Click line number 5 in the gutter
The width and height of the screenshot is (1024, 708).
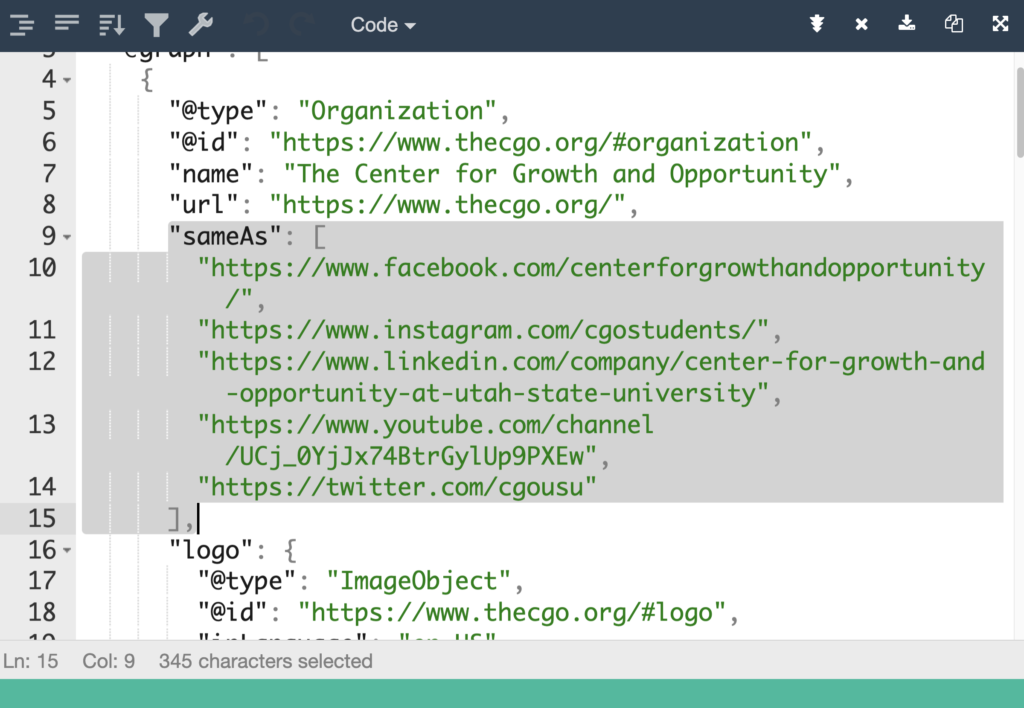coord(49,111)
